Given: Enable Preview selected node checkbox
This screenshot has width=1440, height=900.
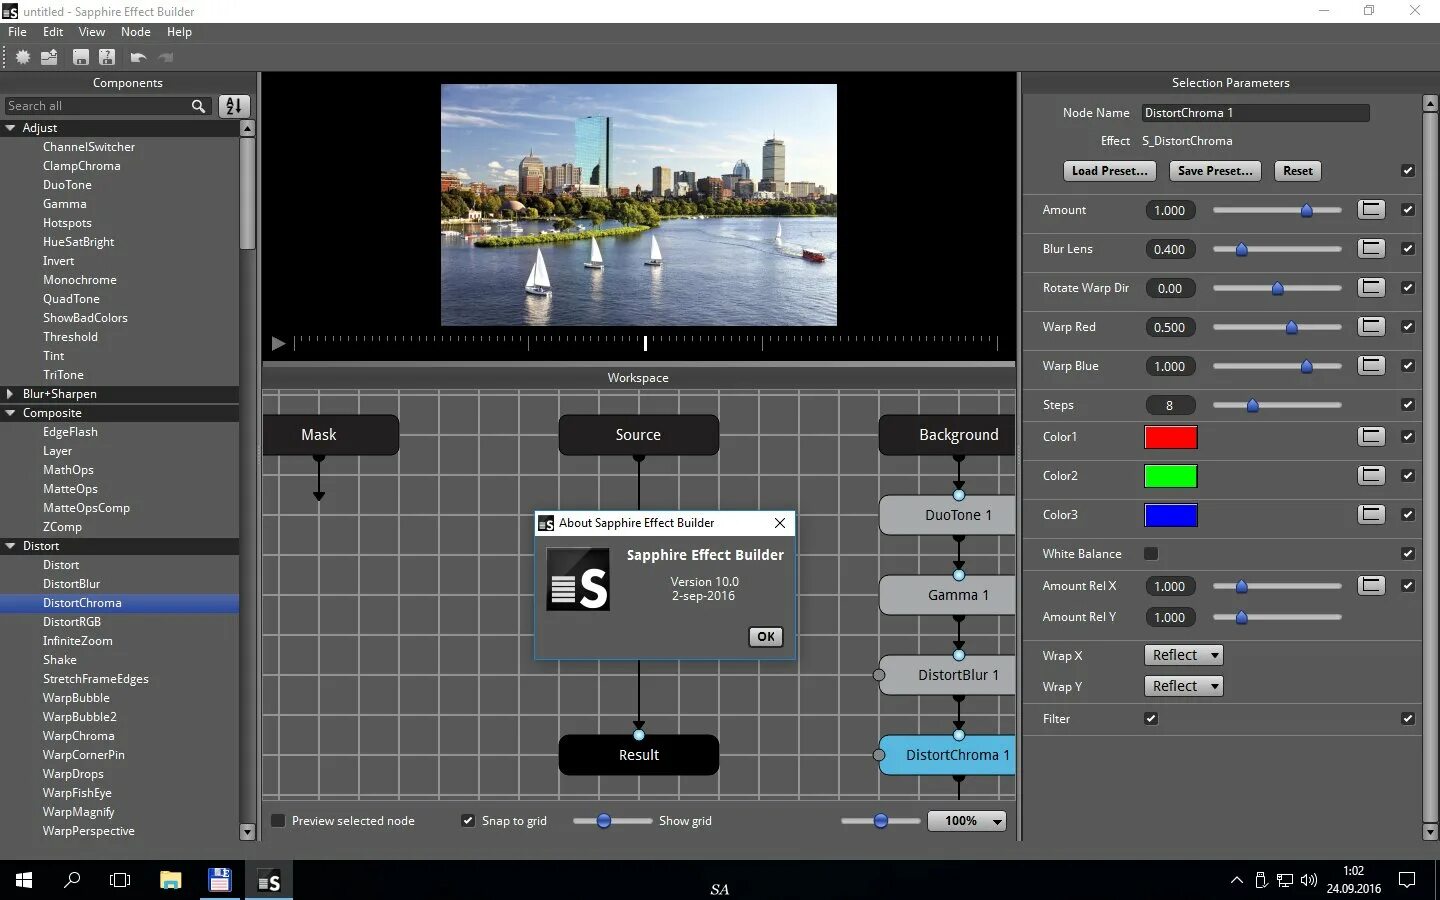Looking at the screenshot, I should [x=279, y=821].
